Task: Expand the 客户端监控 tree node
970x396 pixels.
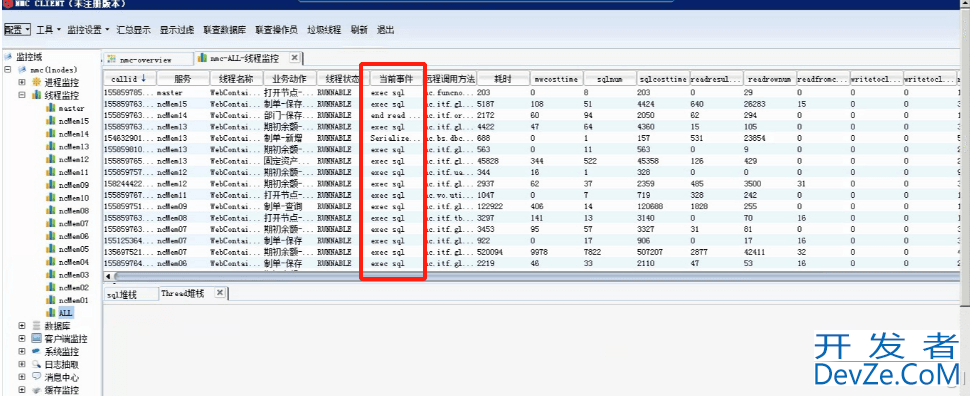Action: (x=22, y=338)
